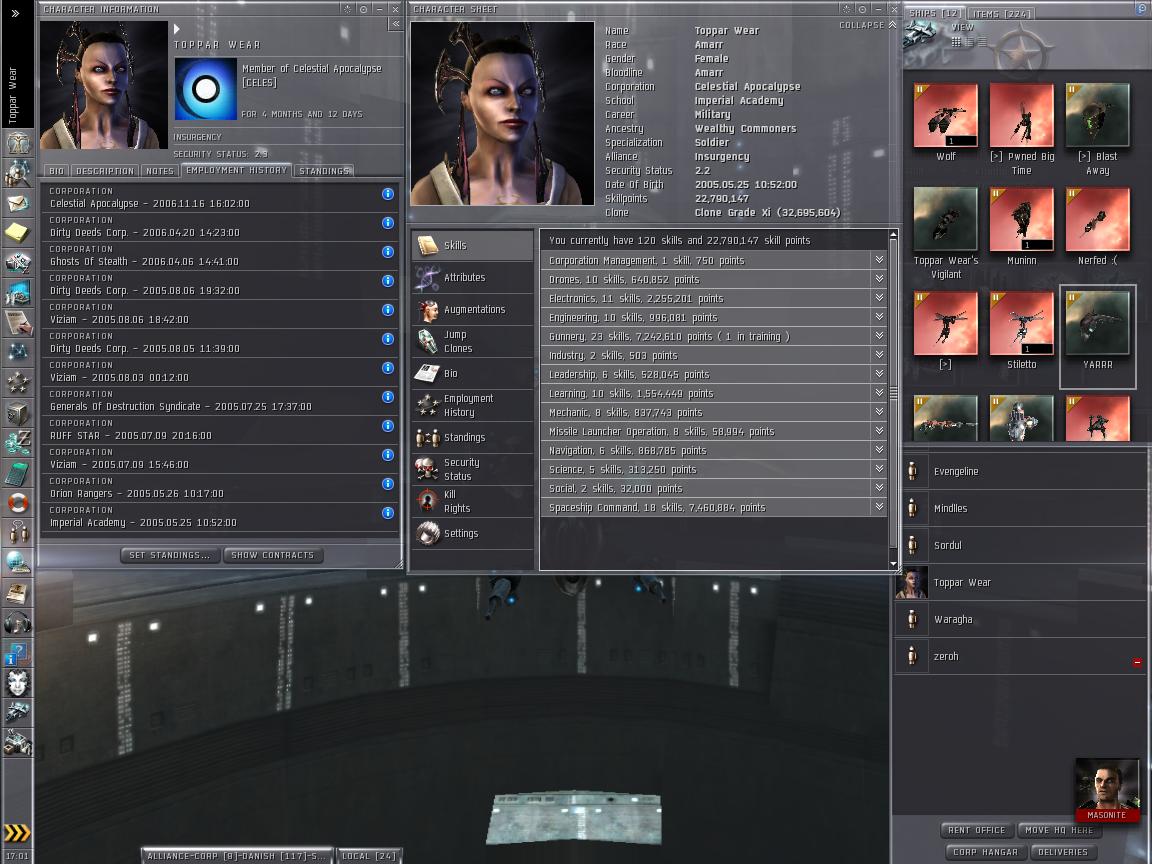
Task: Open the cube assets icon in sidebar
Action: [x=18, y=414]
